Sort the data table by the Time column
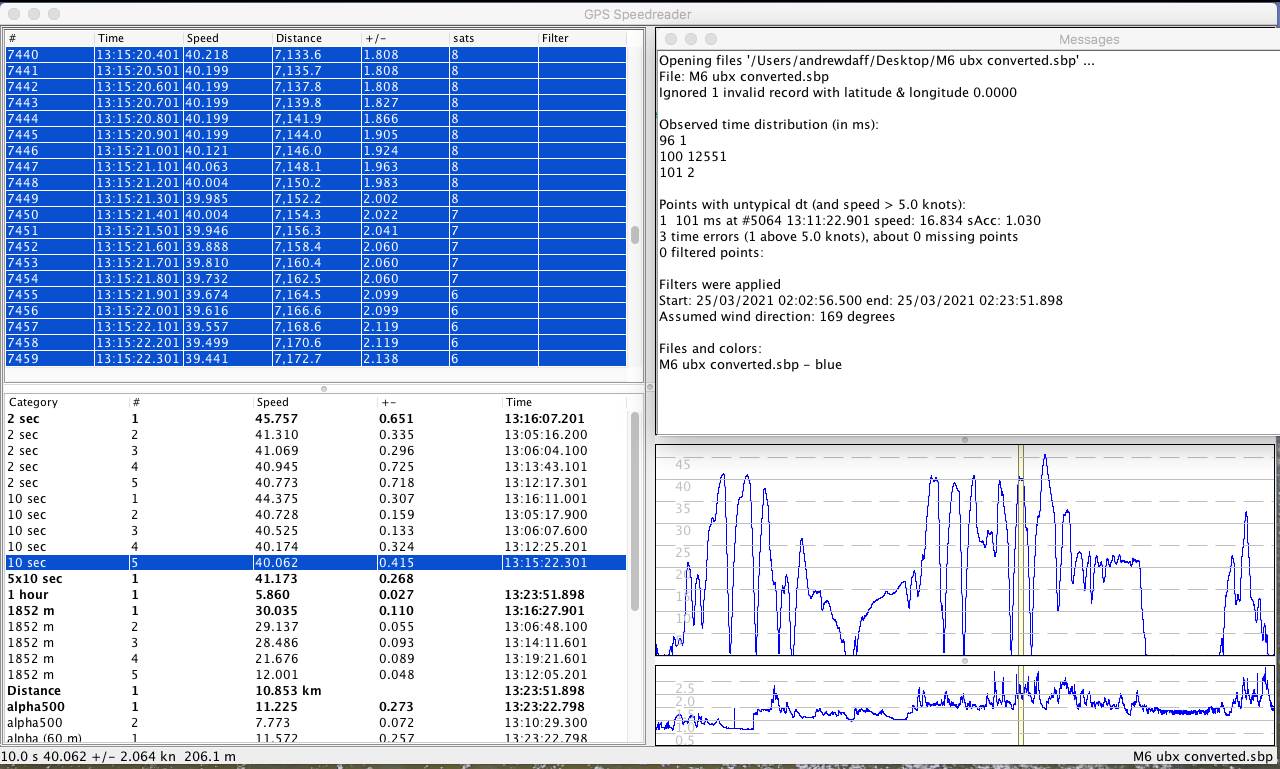The image size is (1280, 769). [x=117, y=38]
